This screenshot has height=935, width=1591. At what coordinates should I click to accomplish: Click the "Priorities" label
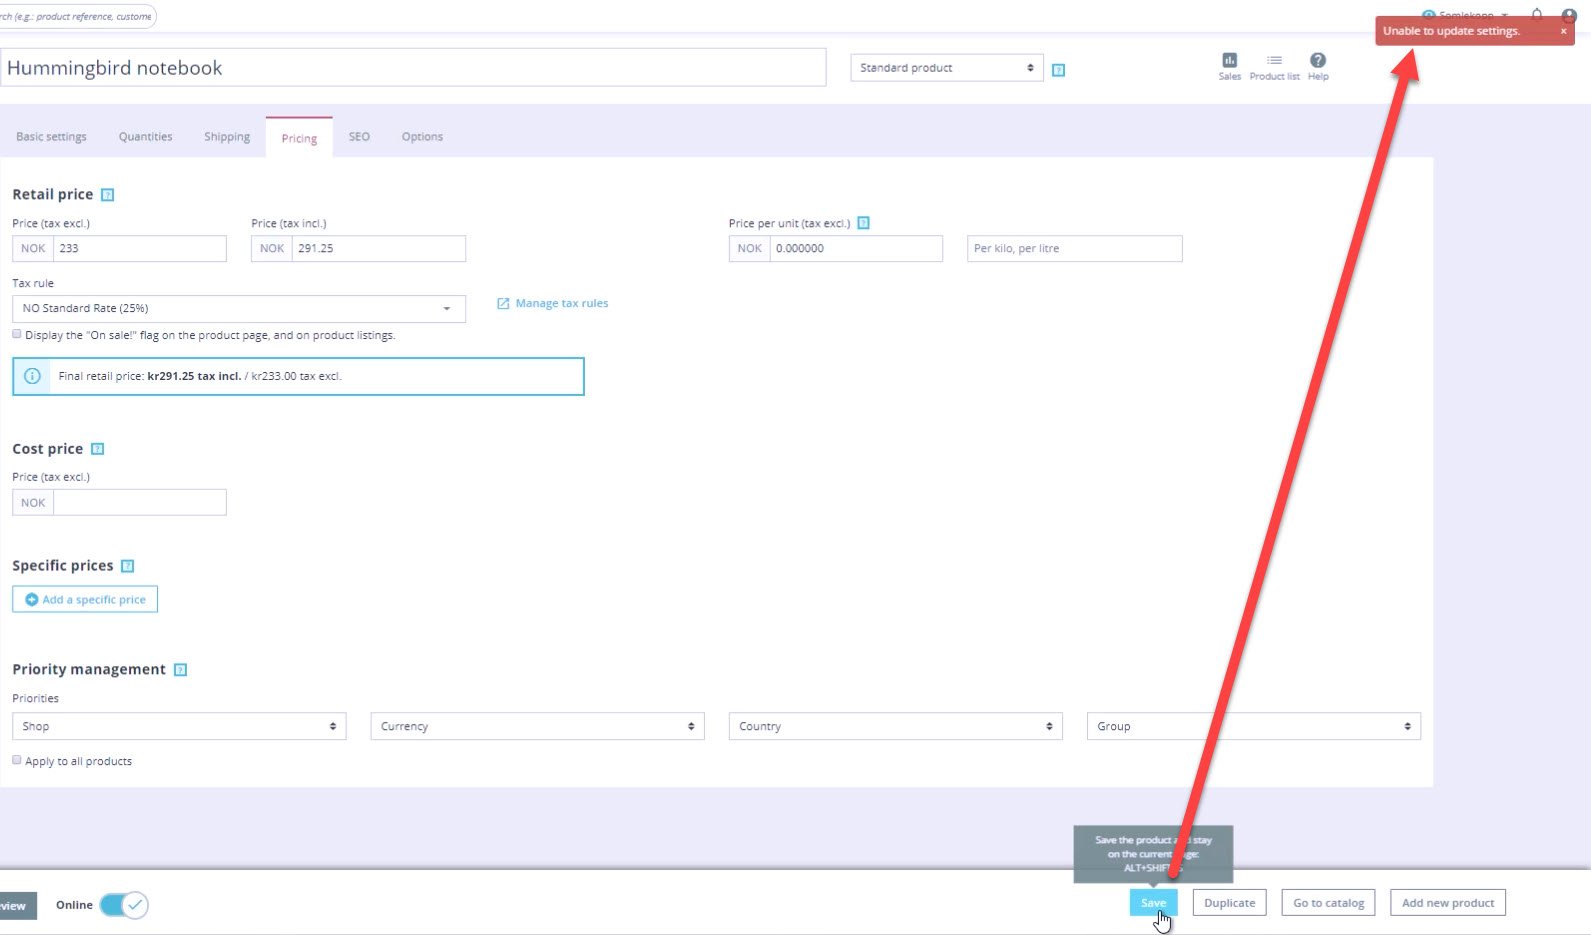36,698
